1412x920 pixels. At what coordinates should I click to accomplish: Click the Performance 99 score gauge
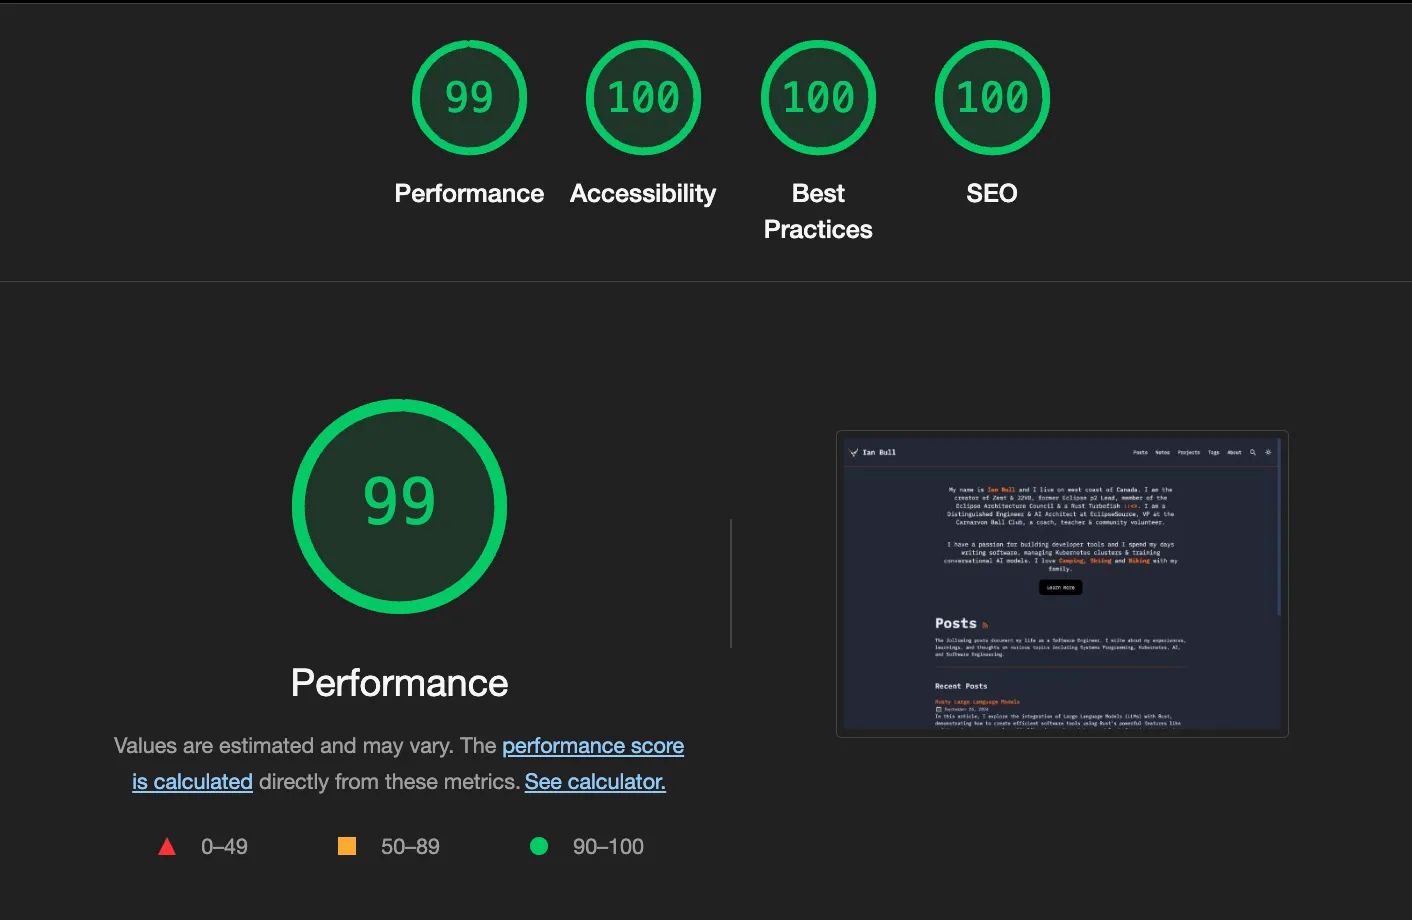(x=399, y=507)
